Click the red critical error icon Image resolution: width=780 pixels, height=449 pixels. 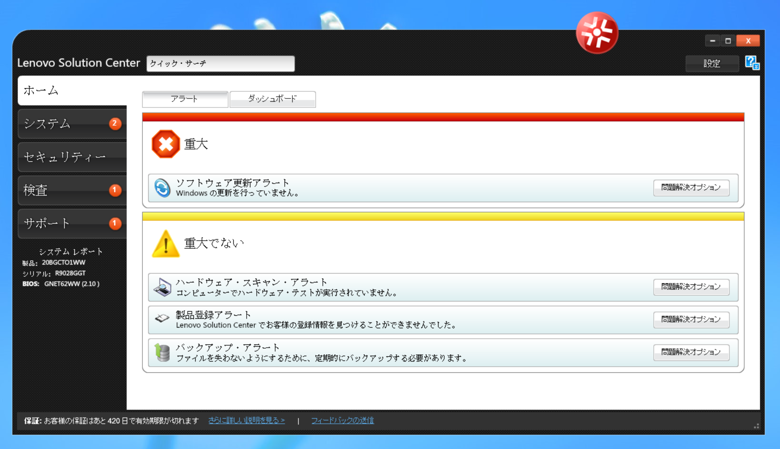(166, 144)
